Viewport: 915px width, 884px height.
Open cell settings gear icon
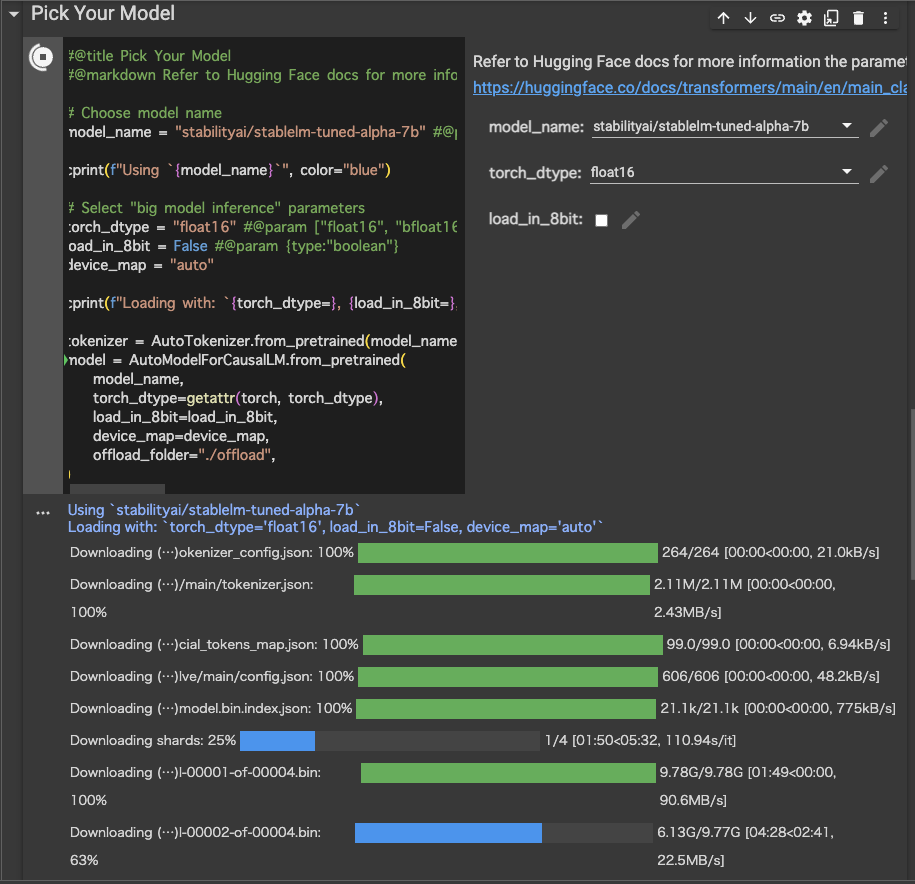click(x=804, y=18)
